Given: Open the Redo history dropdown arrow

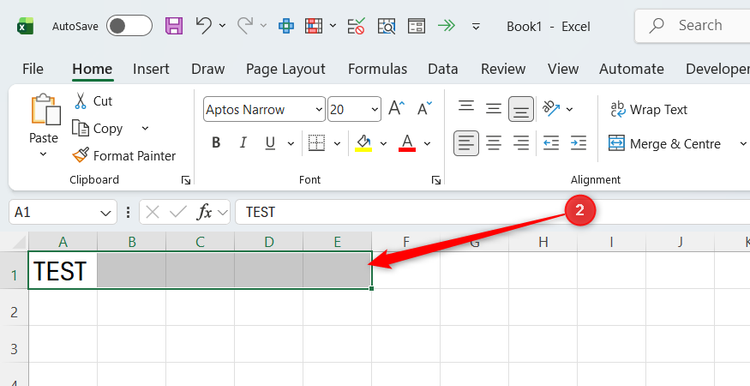Looking at the screenshot, I should [263, 26].
